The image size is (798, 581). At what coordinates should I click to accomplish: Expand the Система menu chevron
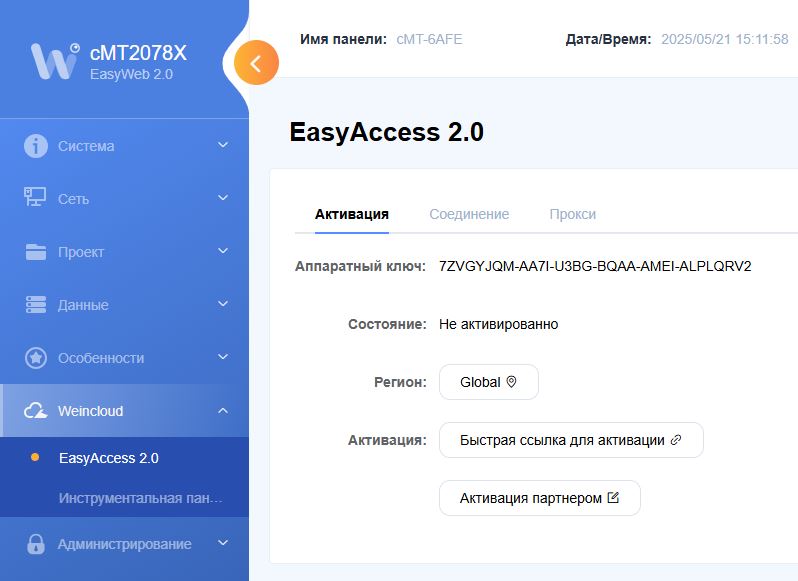pos(223,146)
